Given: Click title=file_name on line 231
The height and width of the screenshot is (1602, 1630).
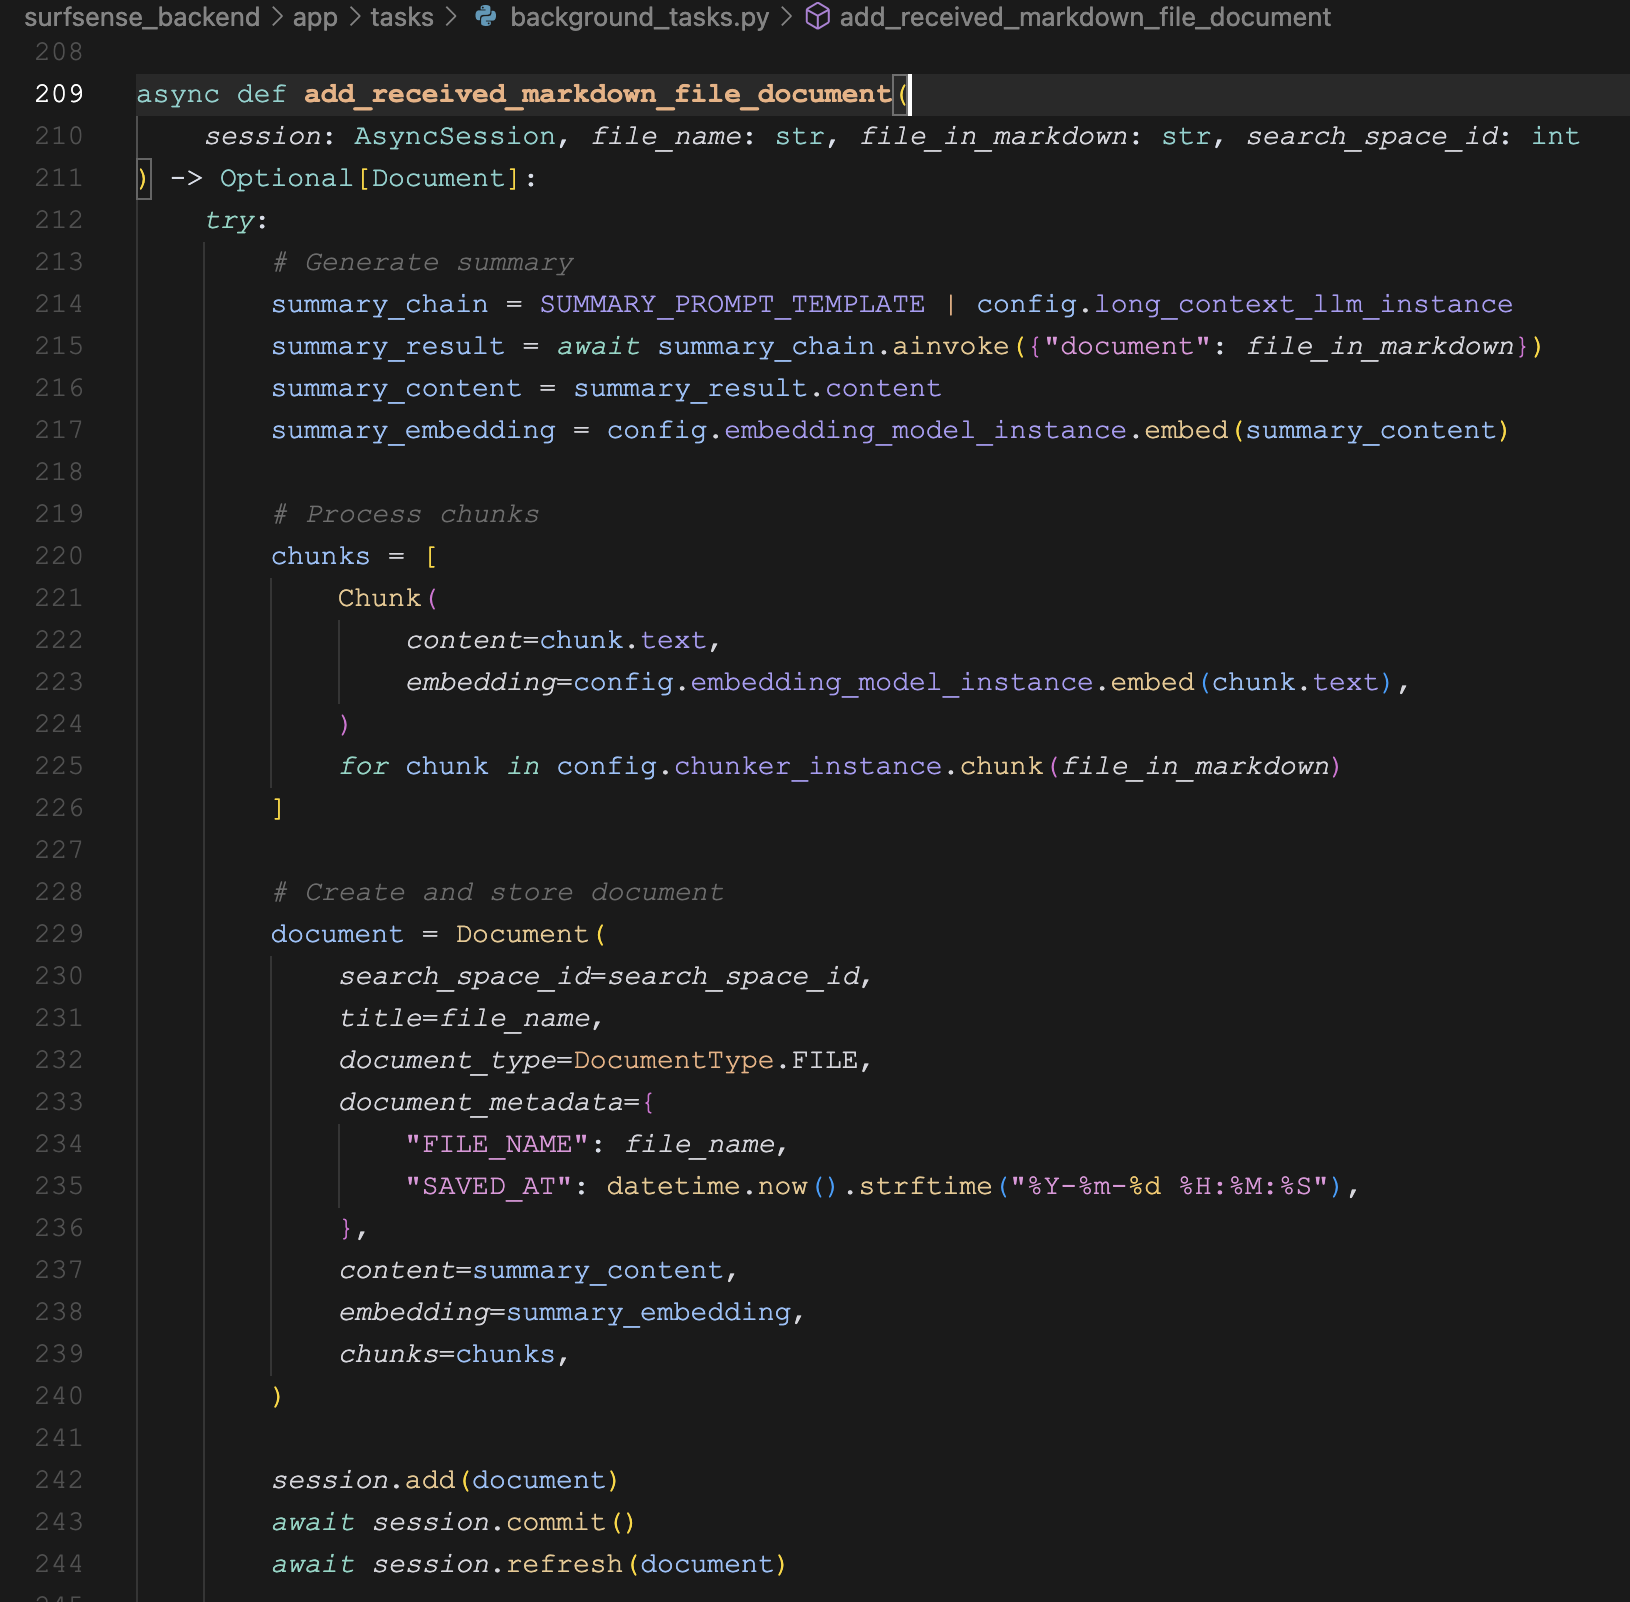Looking at the screenshot, I should (465, 1018).
